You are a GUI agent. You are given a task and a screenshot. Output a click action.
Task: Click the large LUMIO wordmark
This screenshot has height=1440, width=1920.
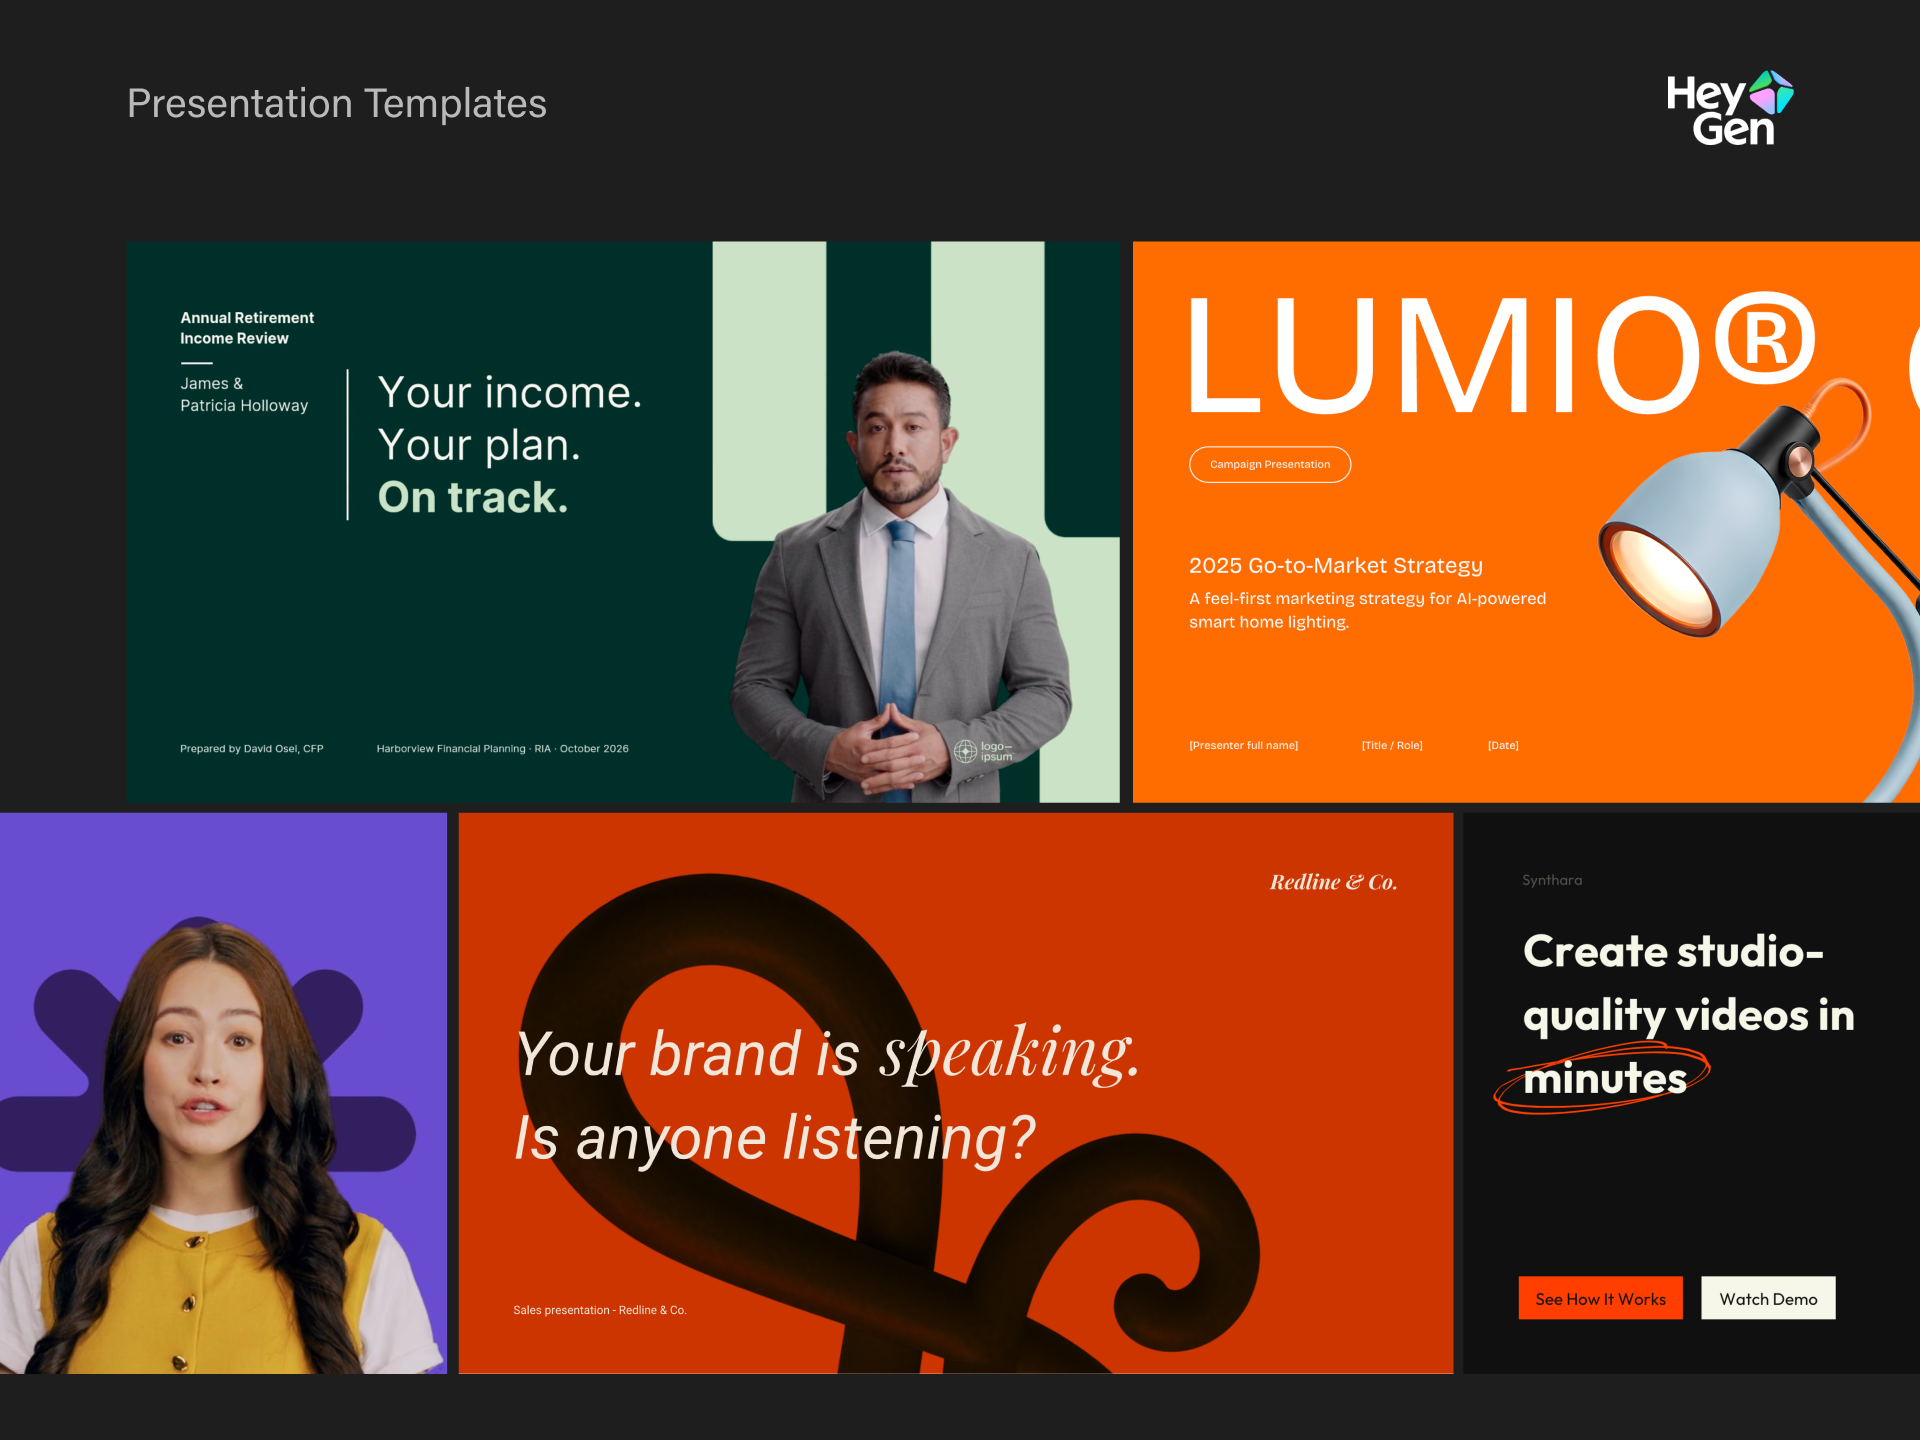[x=1500, y=355]
